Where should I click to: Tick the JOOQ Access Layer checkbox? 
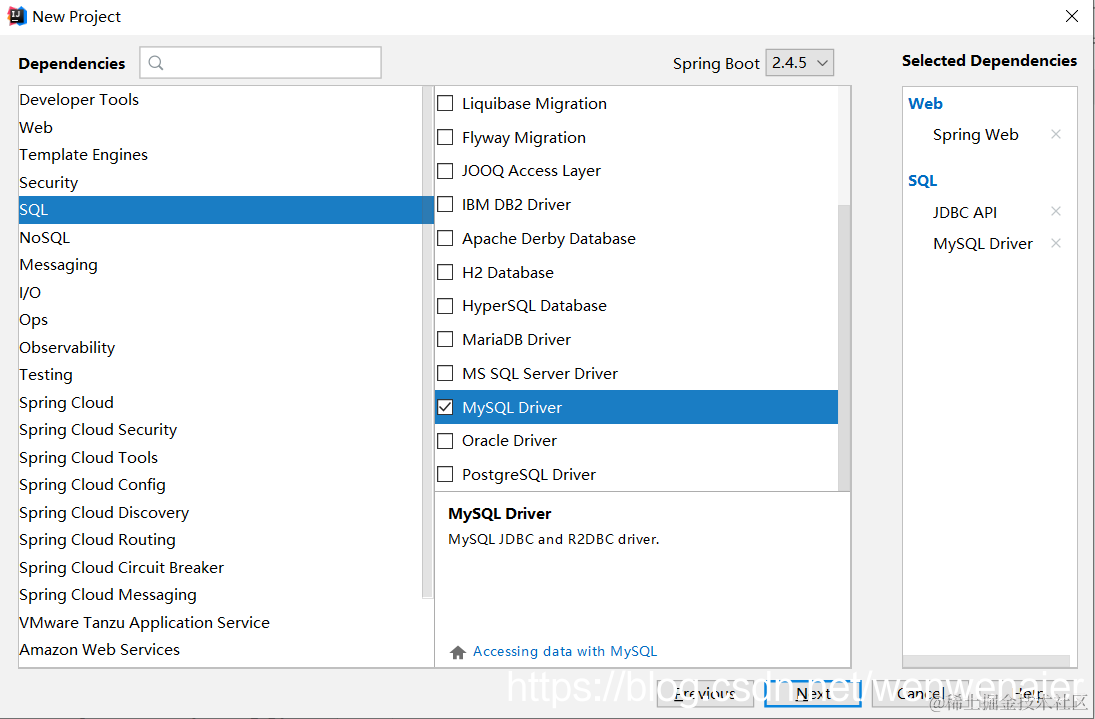[x=445, y=170]
